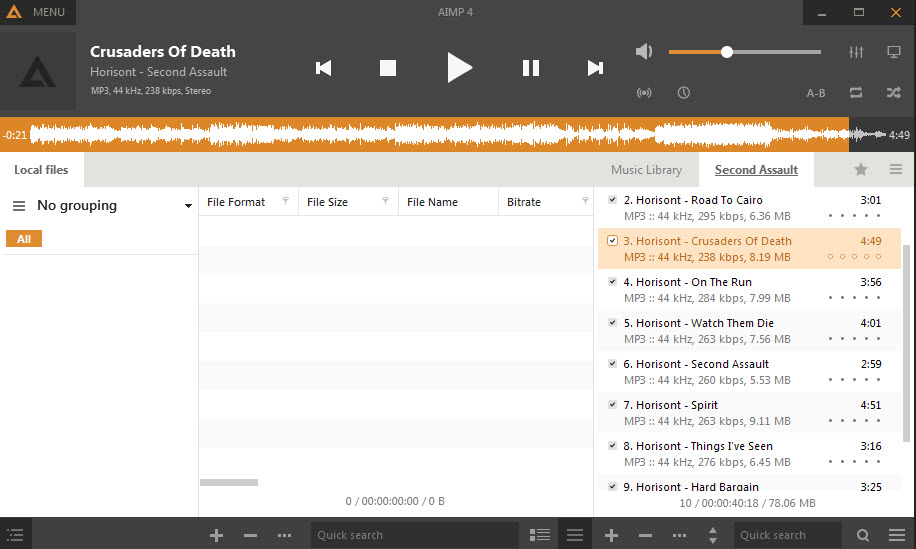The width and height of the screenshot is (916, 549).
Task: Uncheck Crusaders Of Death track checkbox
Action: (x=612, y=241)
